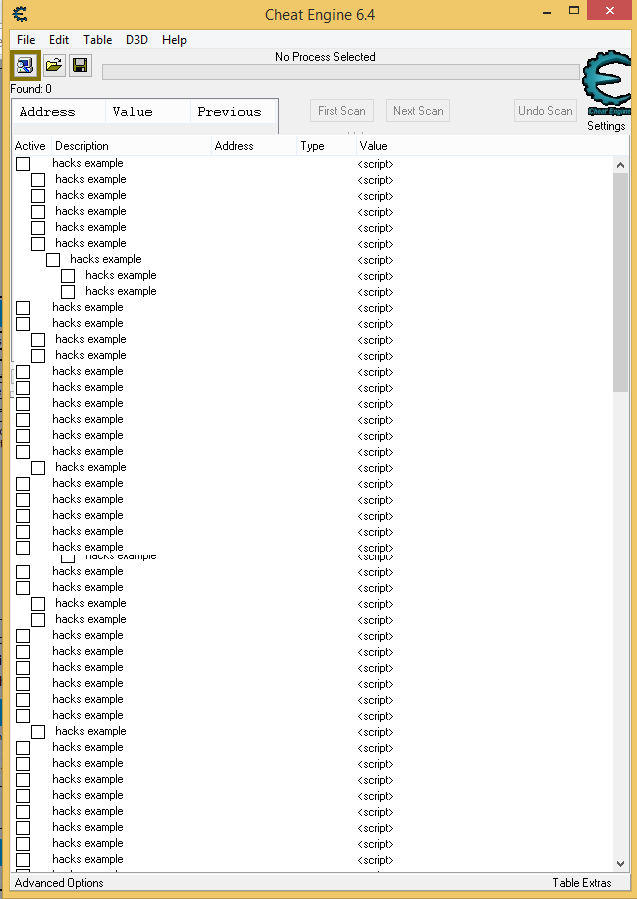Image resolution: width=637 pixels, height=899 pixels.
Task: Close the Cheat Engine window
Action: coord(610,10)
